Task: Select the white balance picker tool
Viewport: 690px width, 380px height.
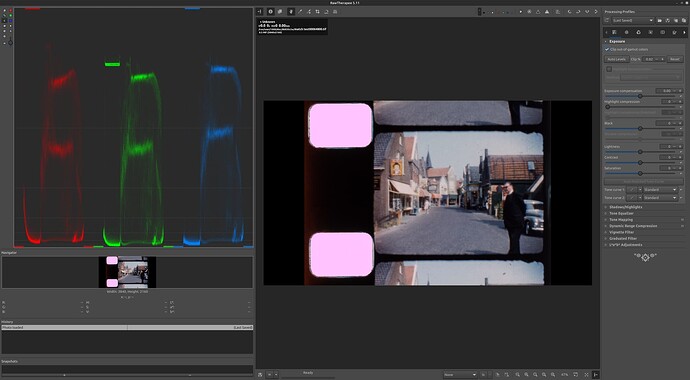Action: [300, 11]
